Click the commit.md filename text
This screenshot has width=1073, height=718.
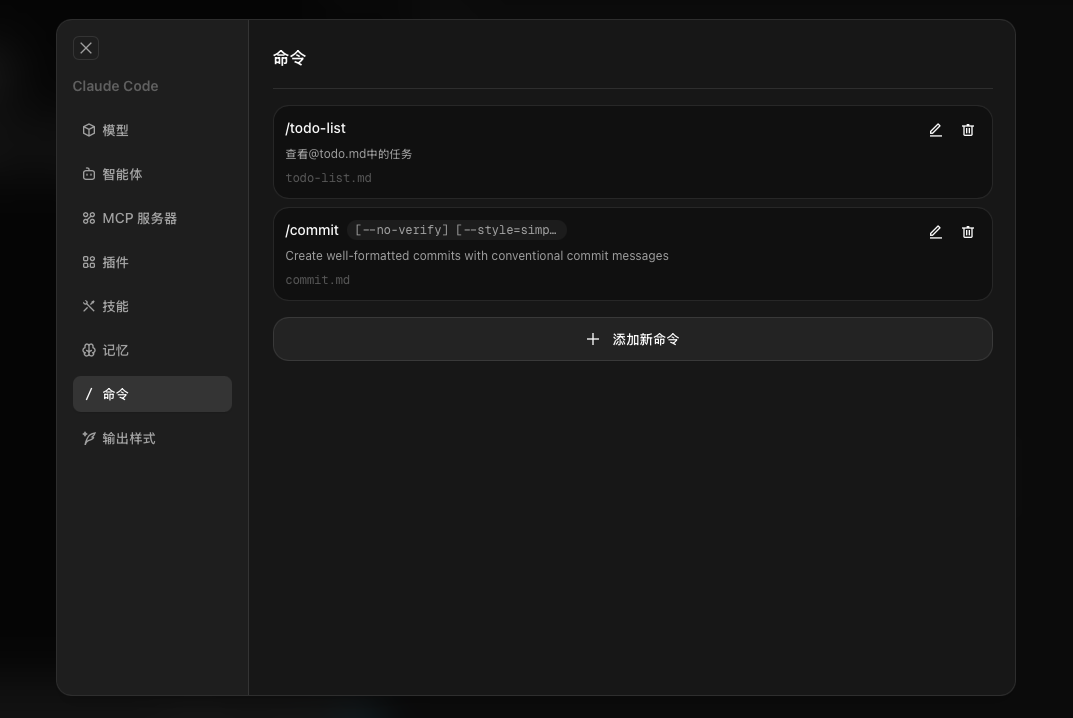[x=317, y=280]
